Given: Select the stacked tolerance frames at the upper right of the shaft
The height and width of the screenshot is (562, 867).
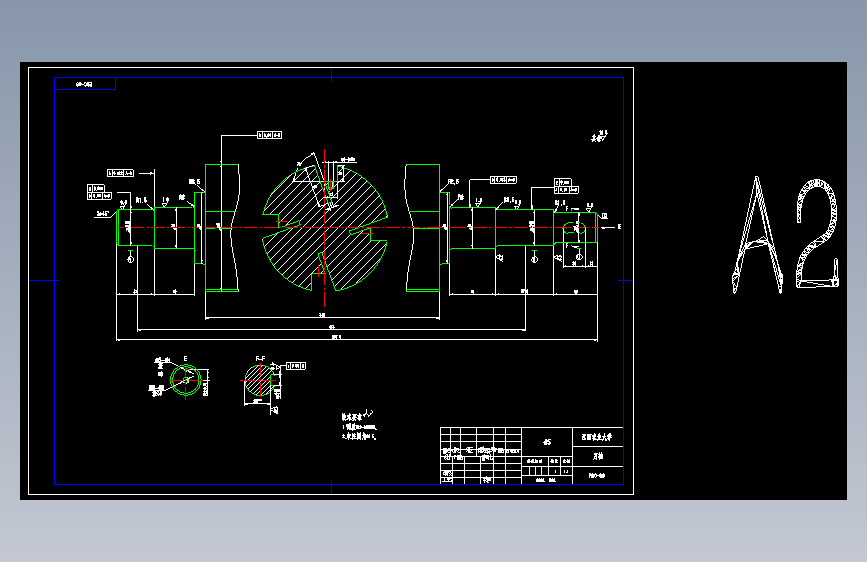Looking at the screenshot, I should (x=566, y=186).
